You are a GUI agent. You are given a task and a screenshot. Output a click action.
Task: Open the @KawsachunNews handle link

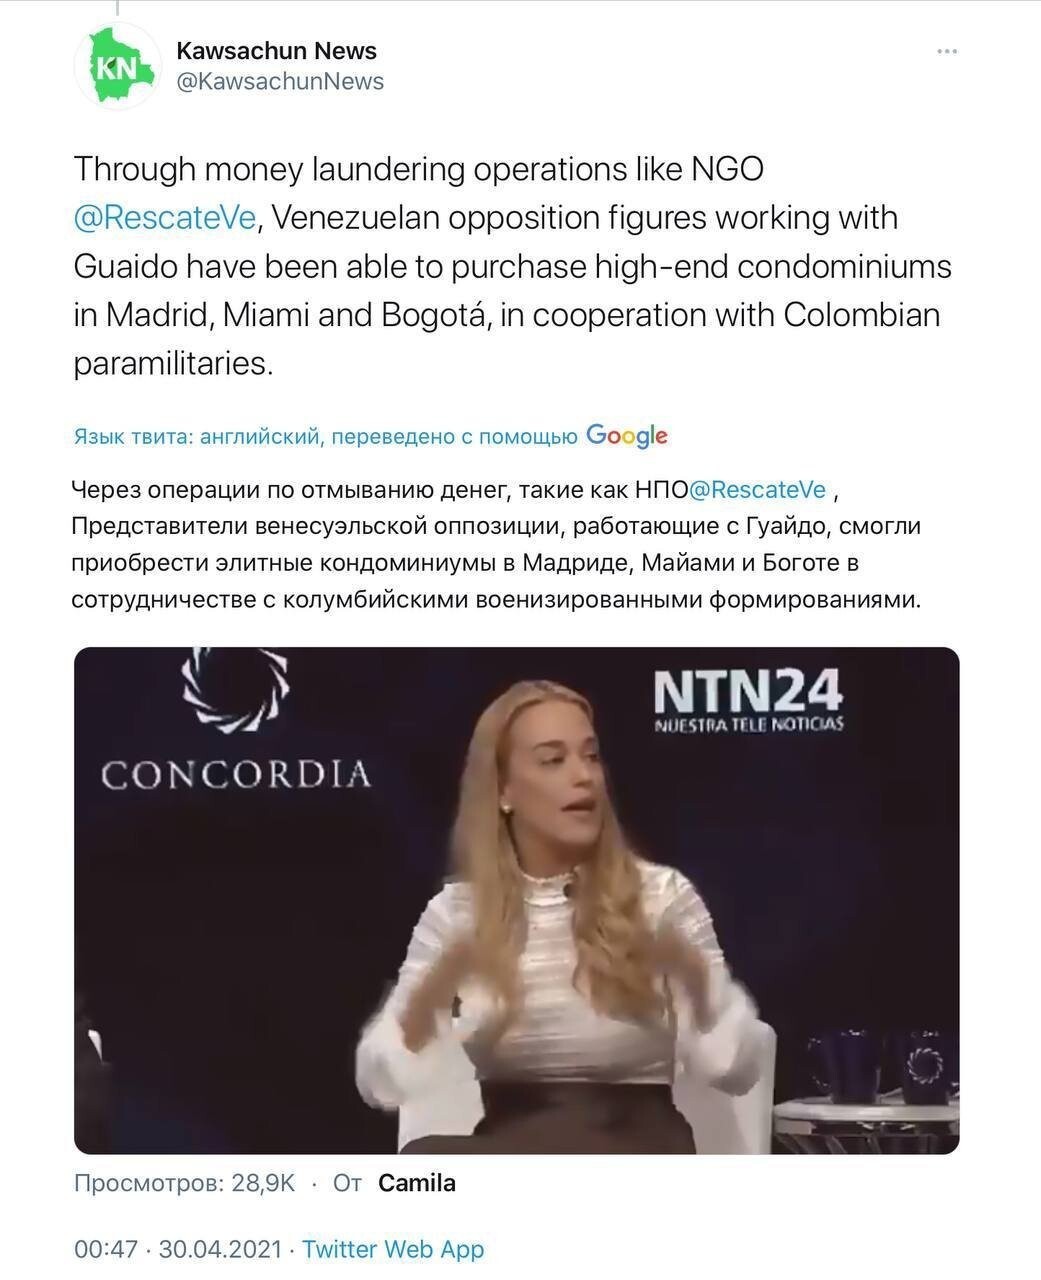tap(280, 82)
